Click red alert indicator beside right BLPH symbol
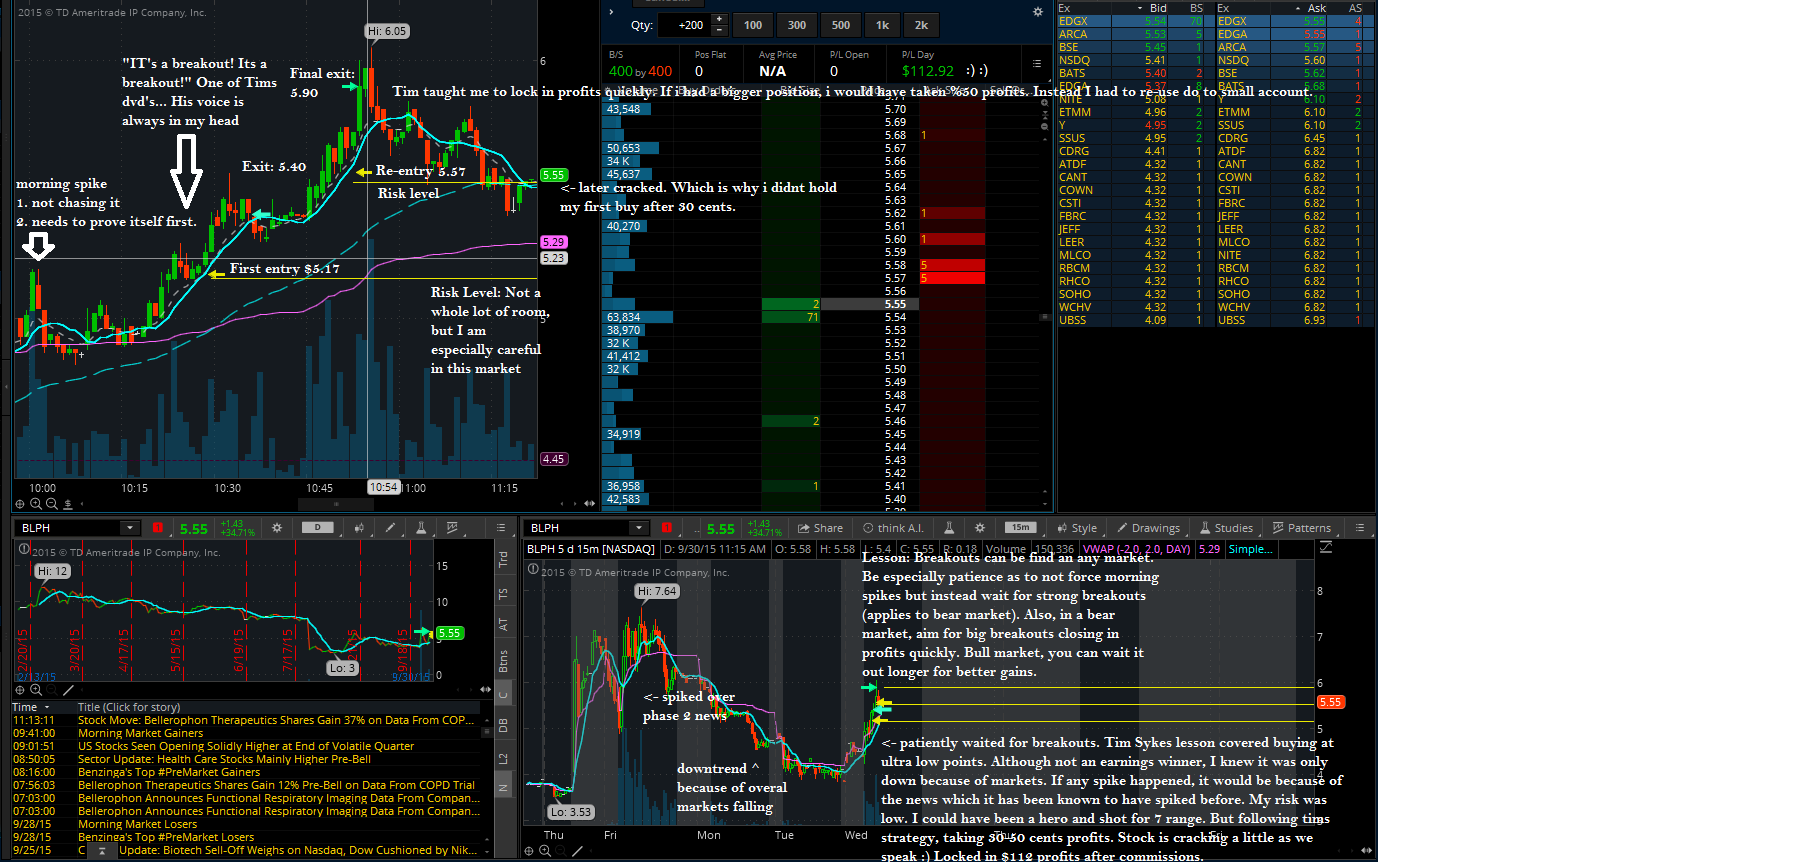 [667, 528]
